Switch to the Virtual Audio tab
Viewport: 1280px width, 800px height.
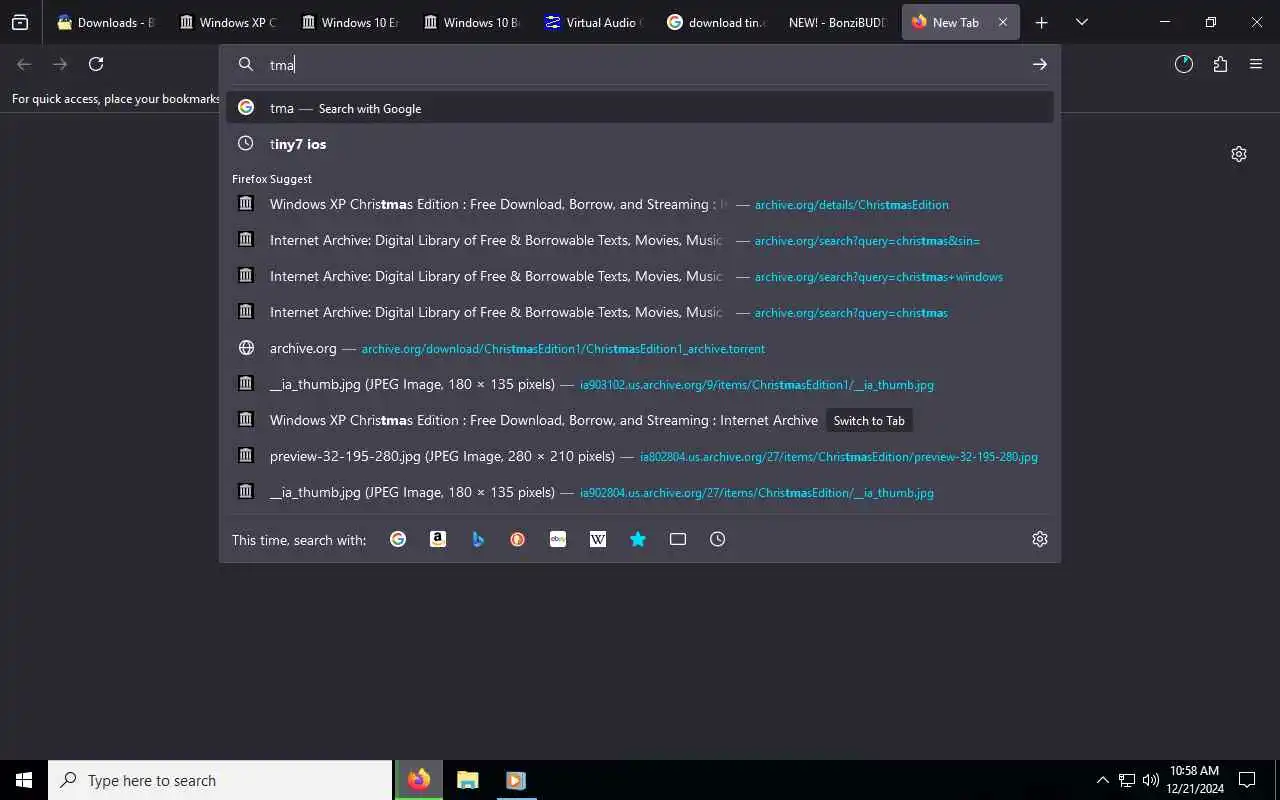595,22
